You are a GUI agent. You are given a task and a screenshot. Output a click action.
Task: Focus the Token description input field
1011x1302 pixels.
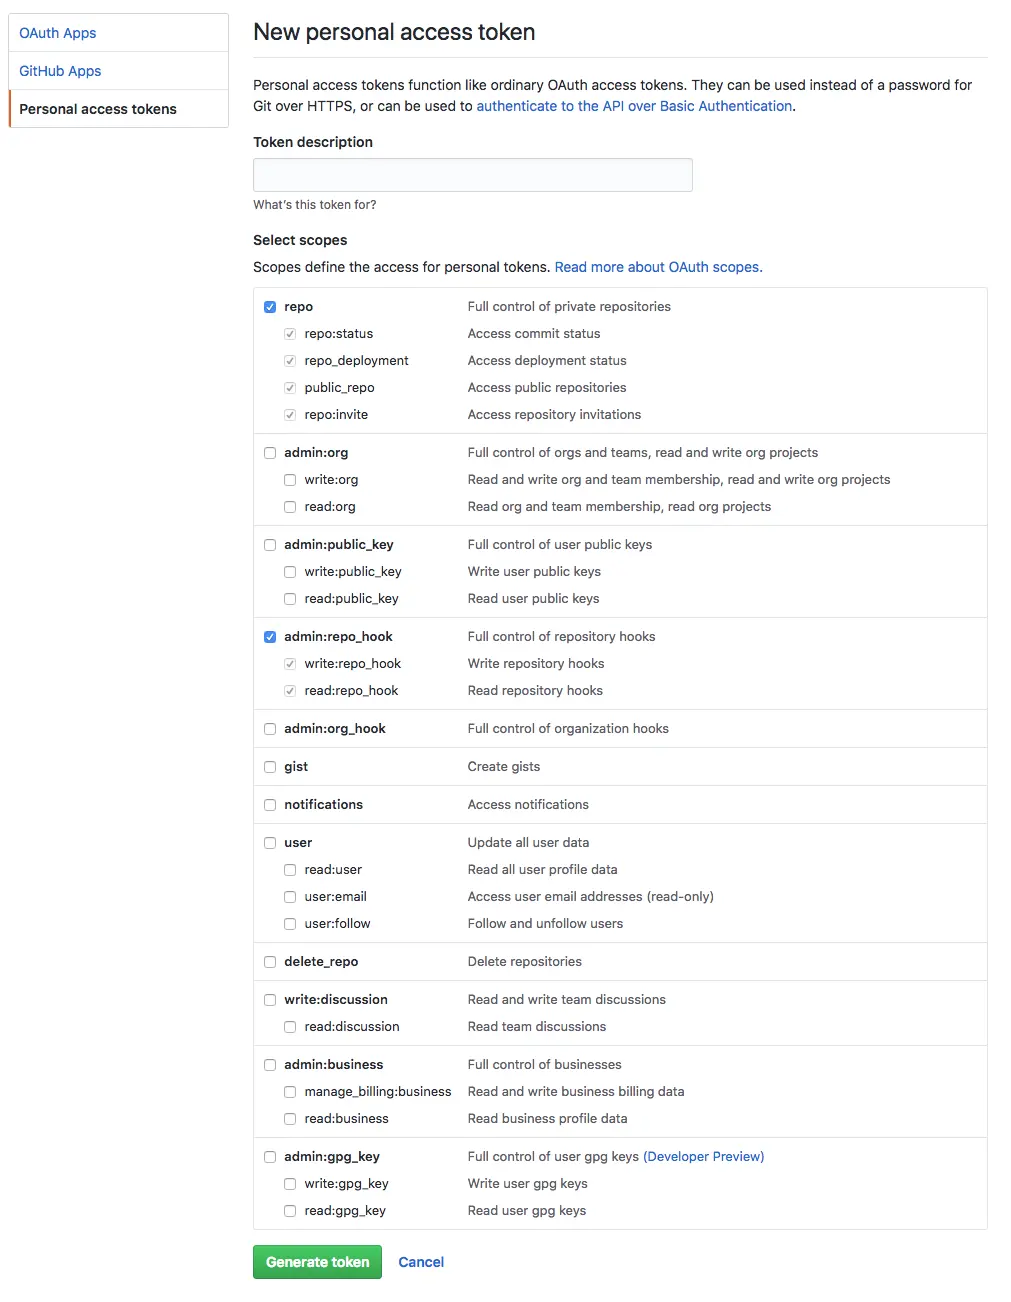[472, 175]
